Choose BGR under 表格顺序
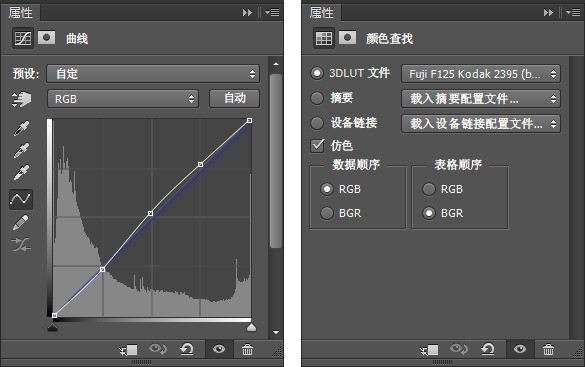 pos(429,213)
